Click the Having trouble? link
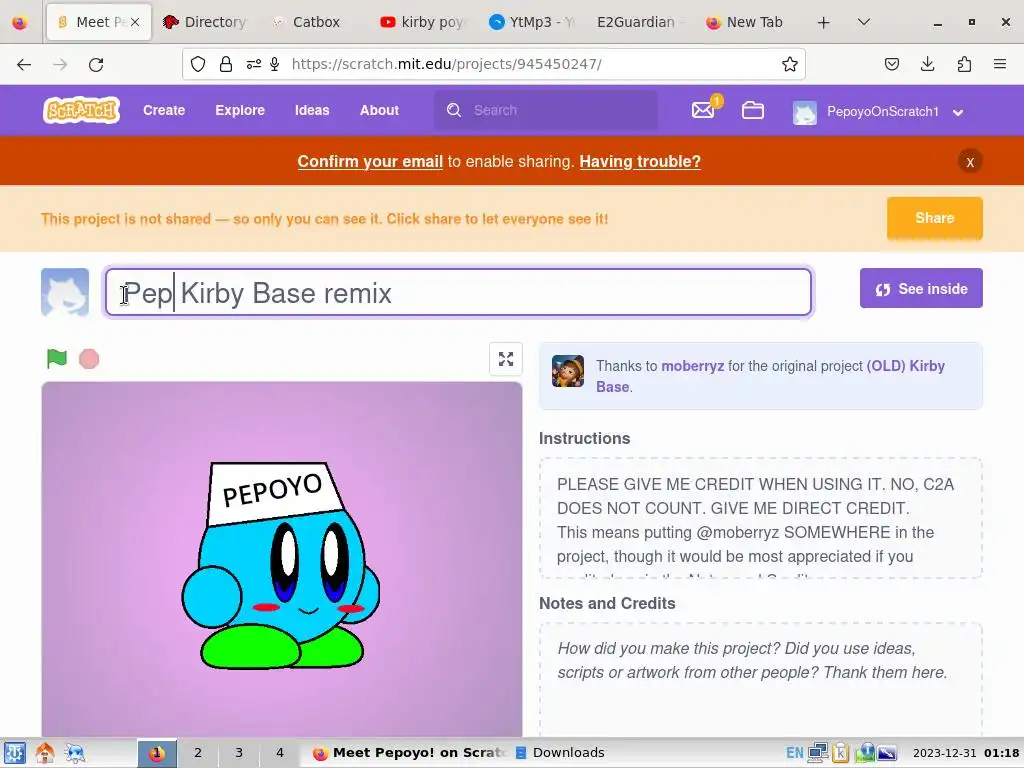This screenshot has width=1024, height=768. 639,161
